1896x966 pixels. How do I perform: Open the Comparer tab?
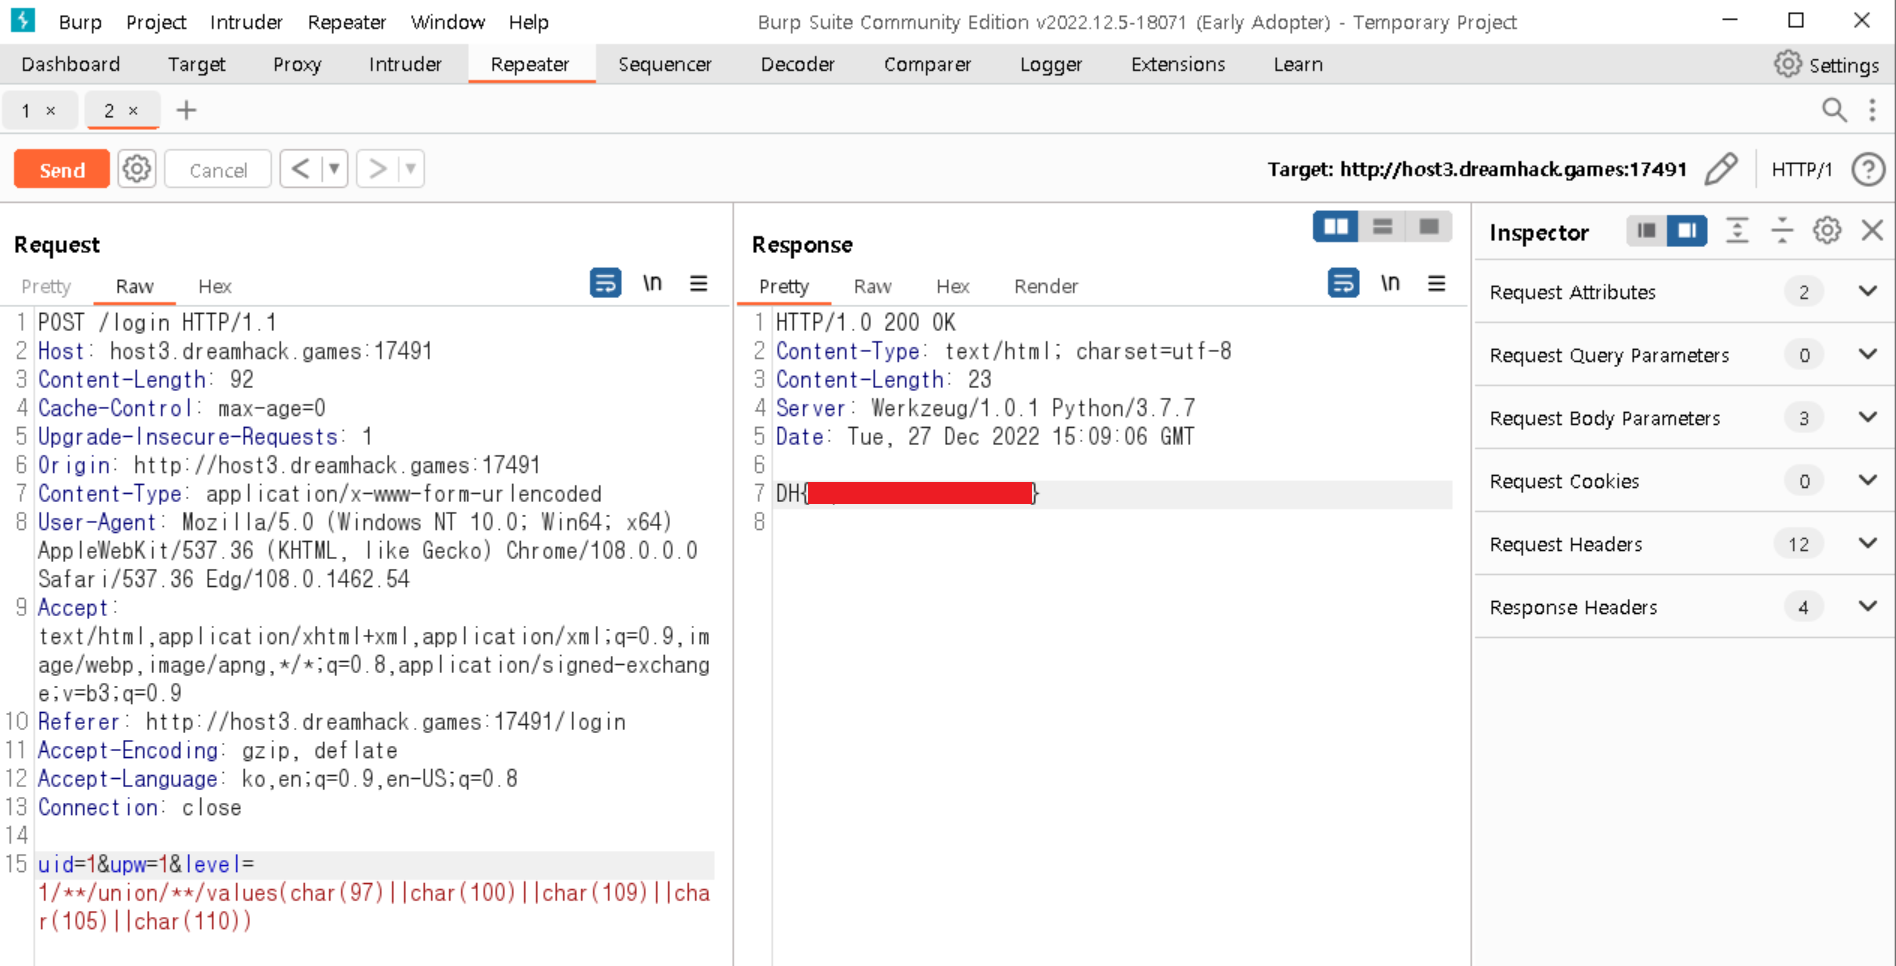tap(927, 64)
